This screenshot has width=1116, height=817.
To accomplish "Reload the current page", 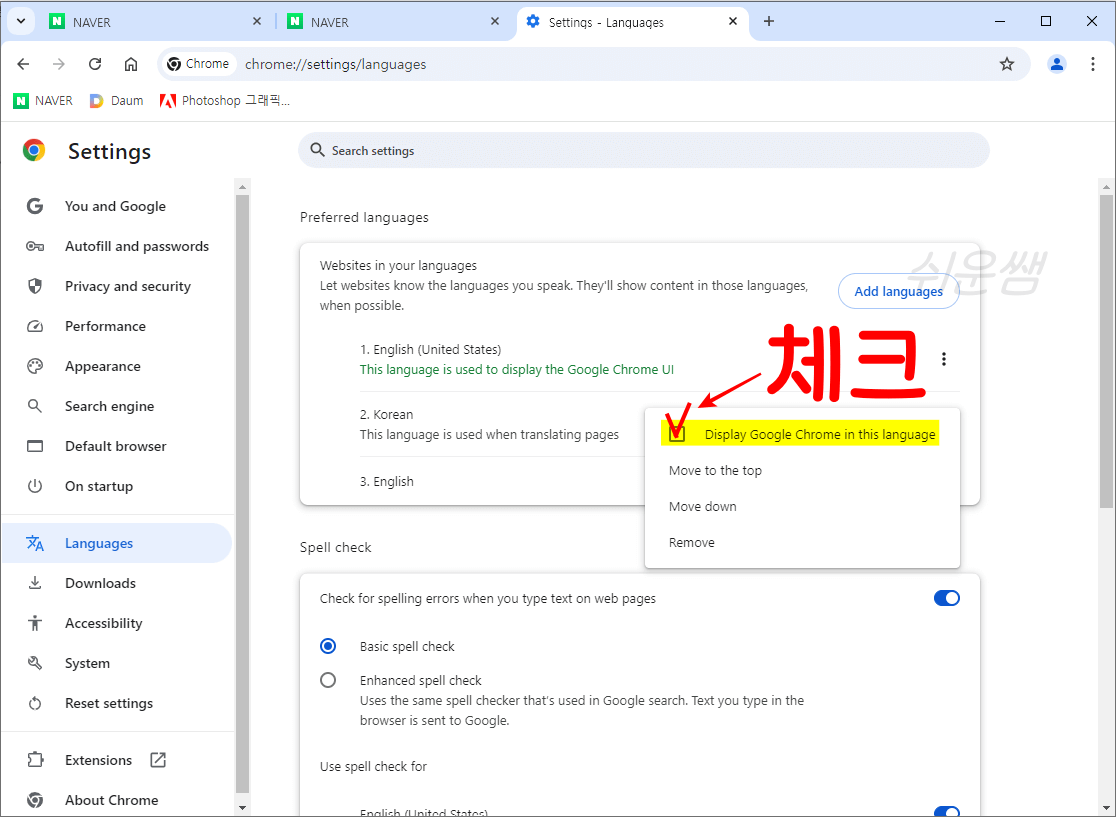I will [x=95, y=64].
